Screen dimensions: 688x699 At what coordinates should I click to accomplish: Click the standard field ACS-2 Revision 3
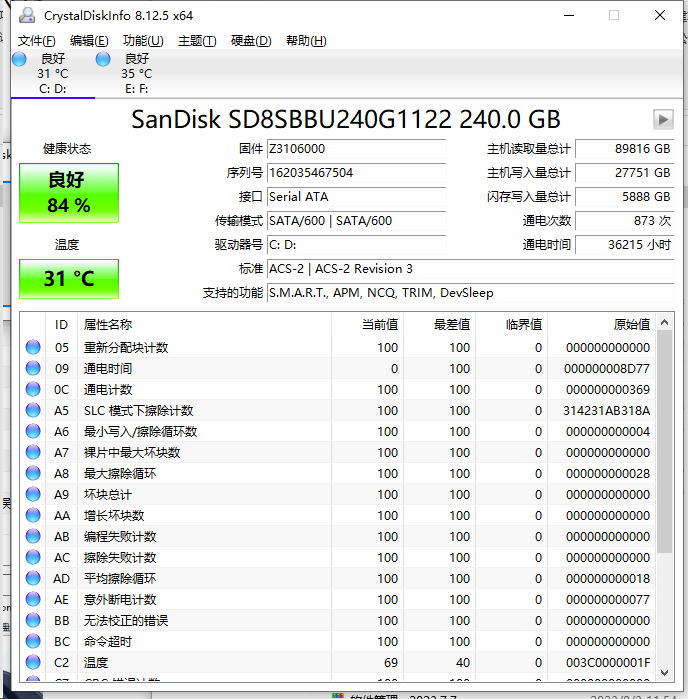(x=470, y=269)
